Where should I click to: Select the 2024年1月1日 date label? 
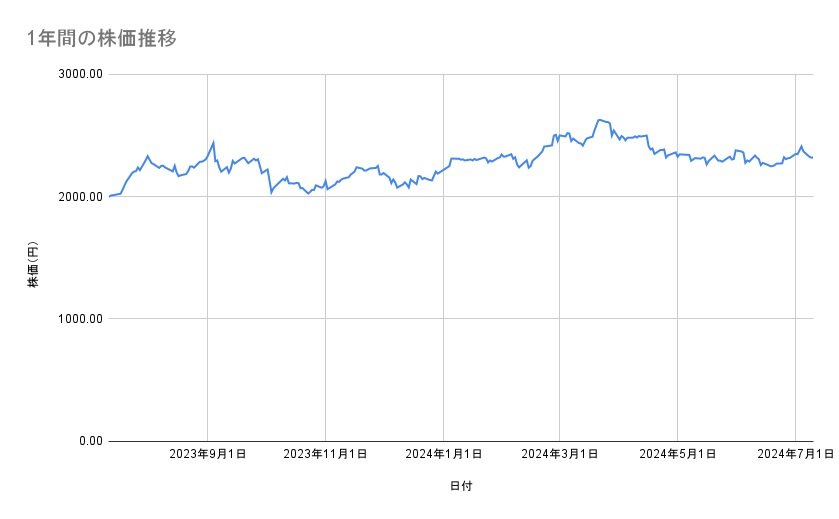tap(443, 455)
